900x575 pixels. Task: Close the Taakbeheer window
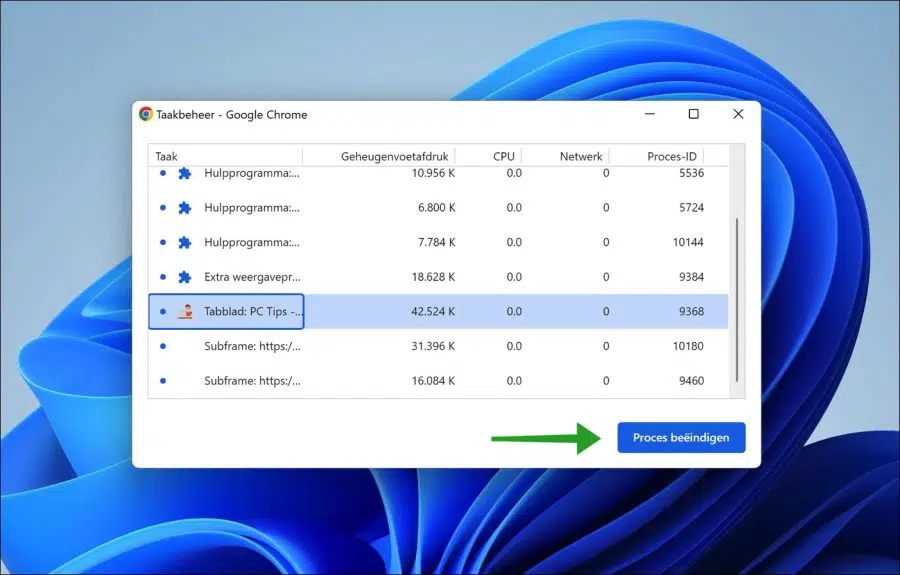(x=739, y=114)
